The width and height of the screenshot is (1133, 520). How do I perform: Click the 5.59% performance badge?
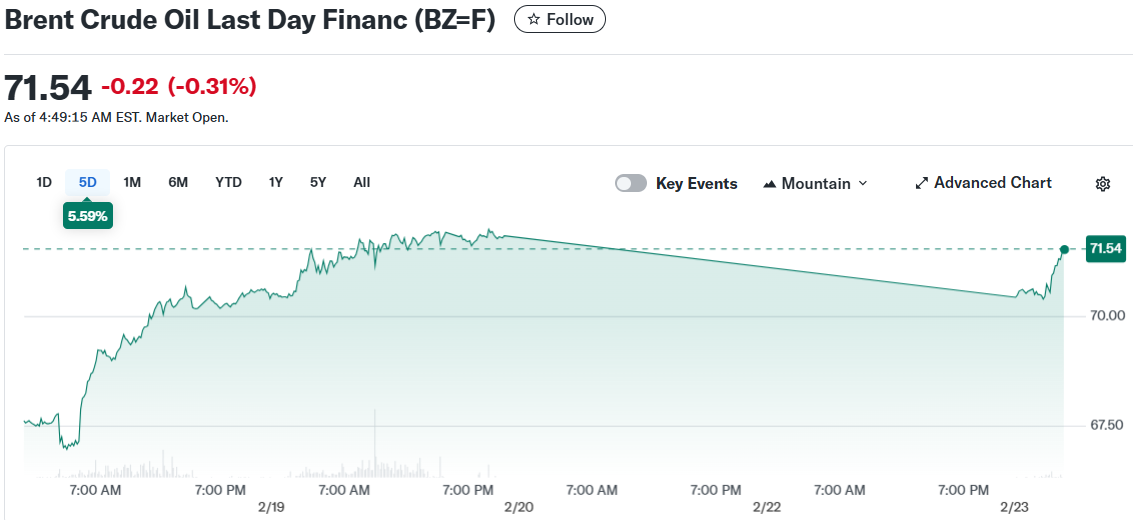(x=88, y=215)
